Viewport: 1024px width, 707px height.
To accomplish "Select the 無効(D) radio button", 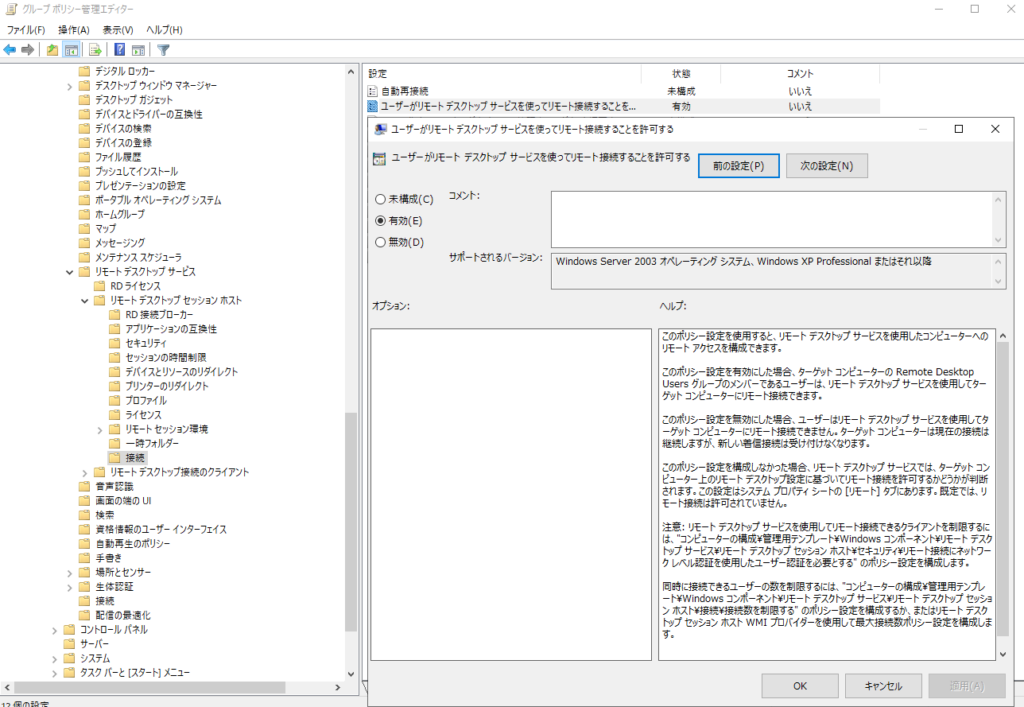I will pos(380,242).
